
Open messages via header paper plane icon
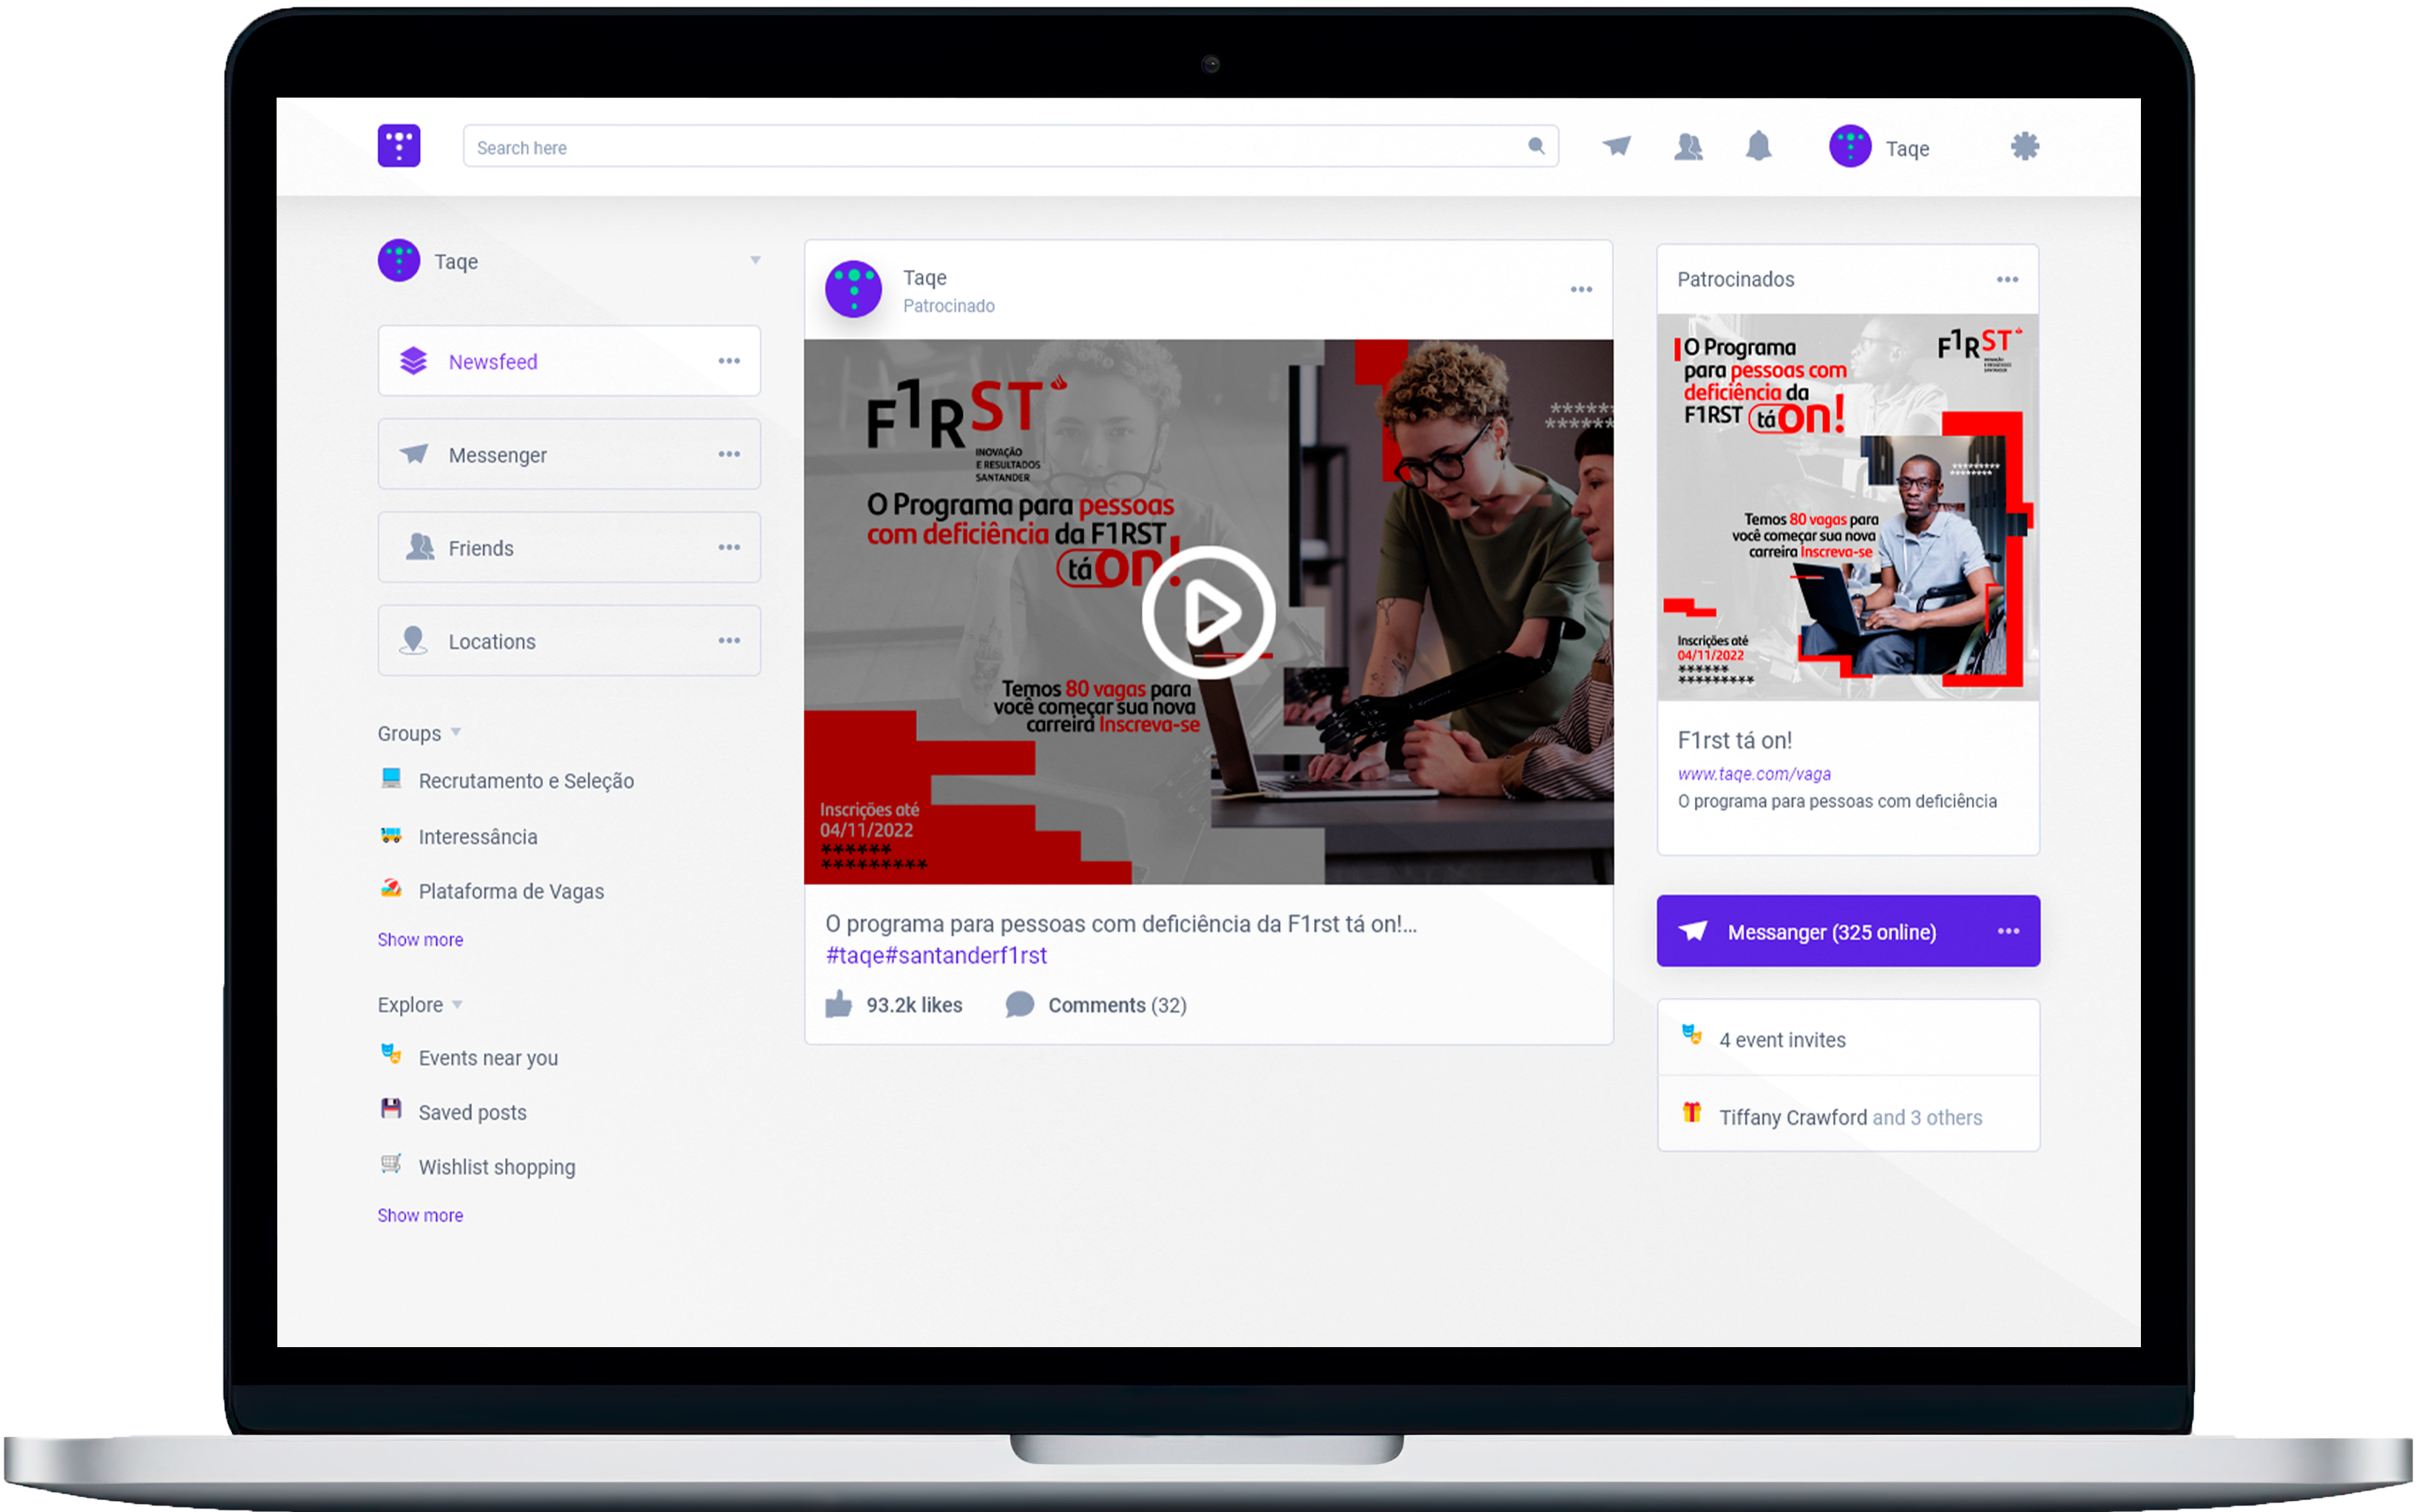[x=1616, y=146]
